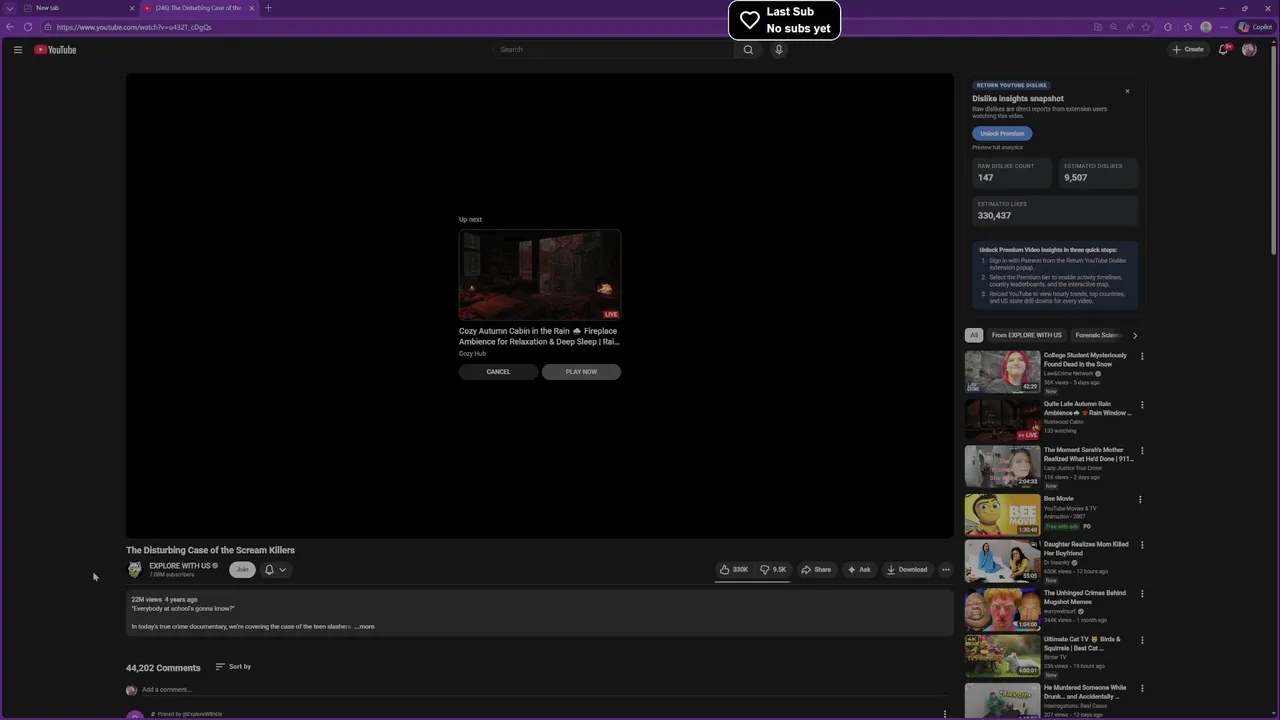Viewport: 1280px width, 720px height.
Task: Open YouTube account avatar menu
Action: 1249,49
